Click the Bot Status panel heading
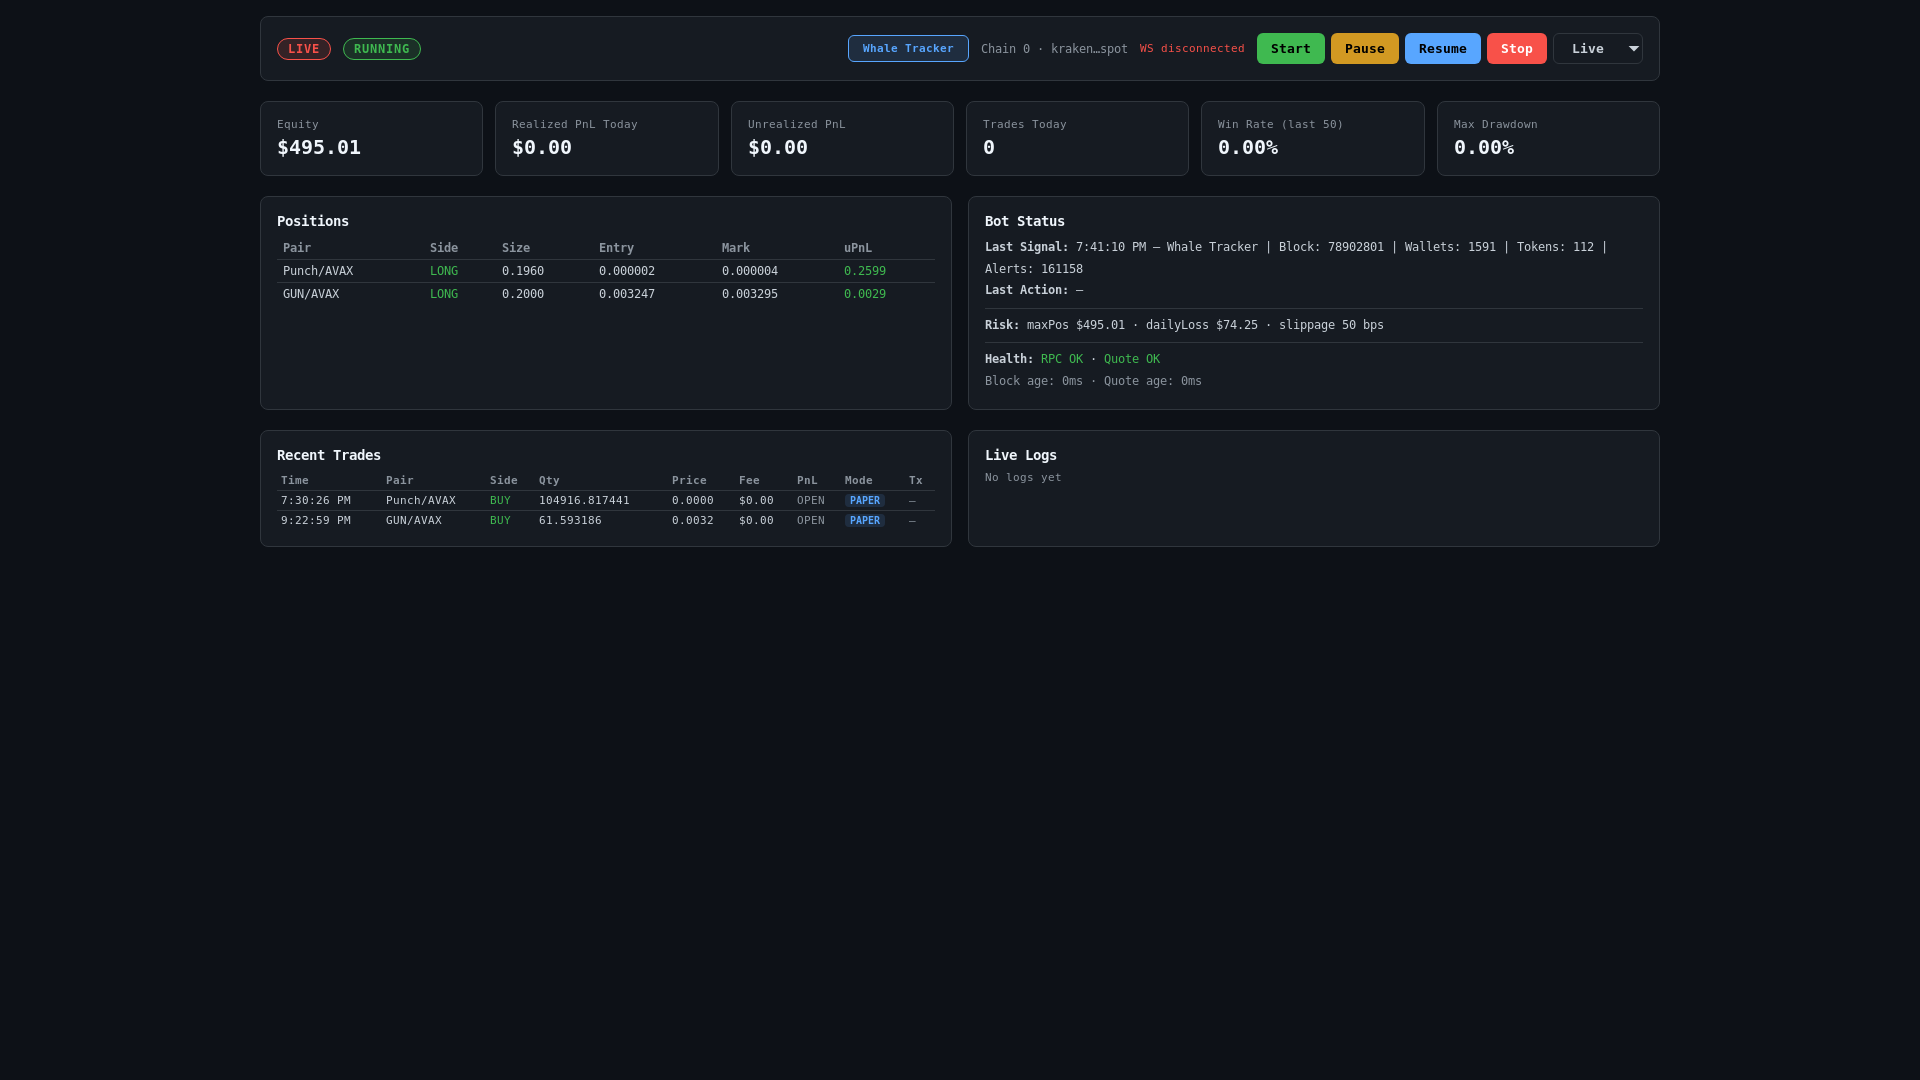The width and height of the screenshot is (1920, 1080). [x=1025, y=221]
